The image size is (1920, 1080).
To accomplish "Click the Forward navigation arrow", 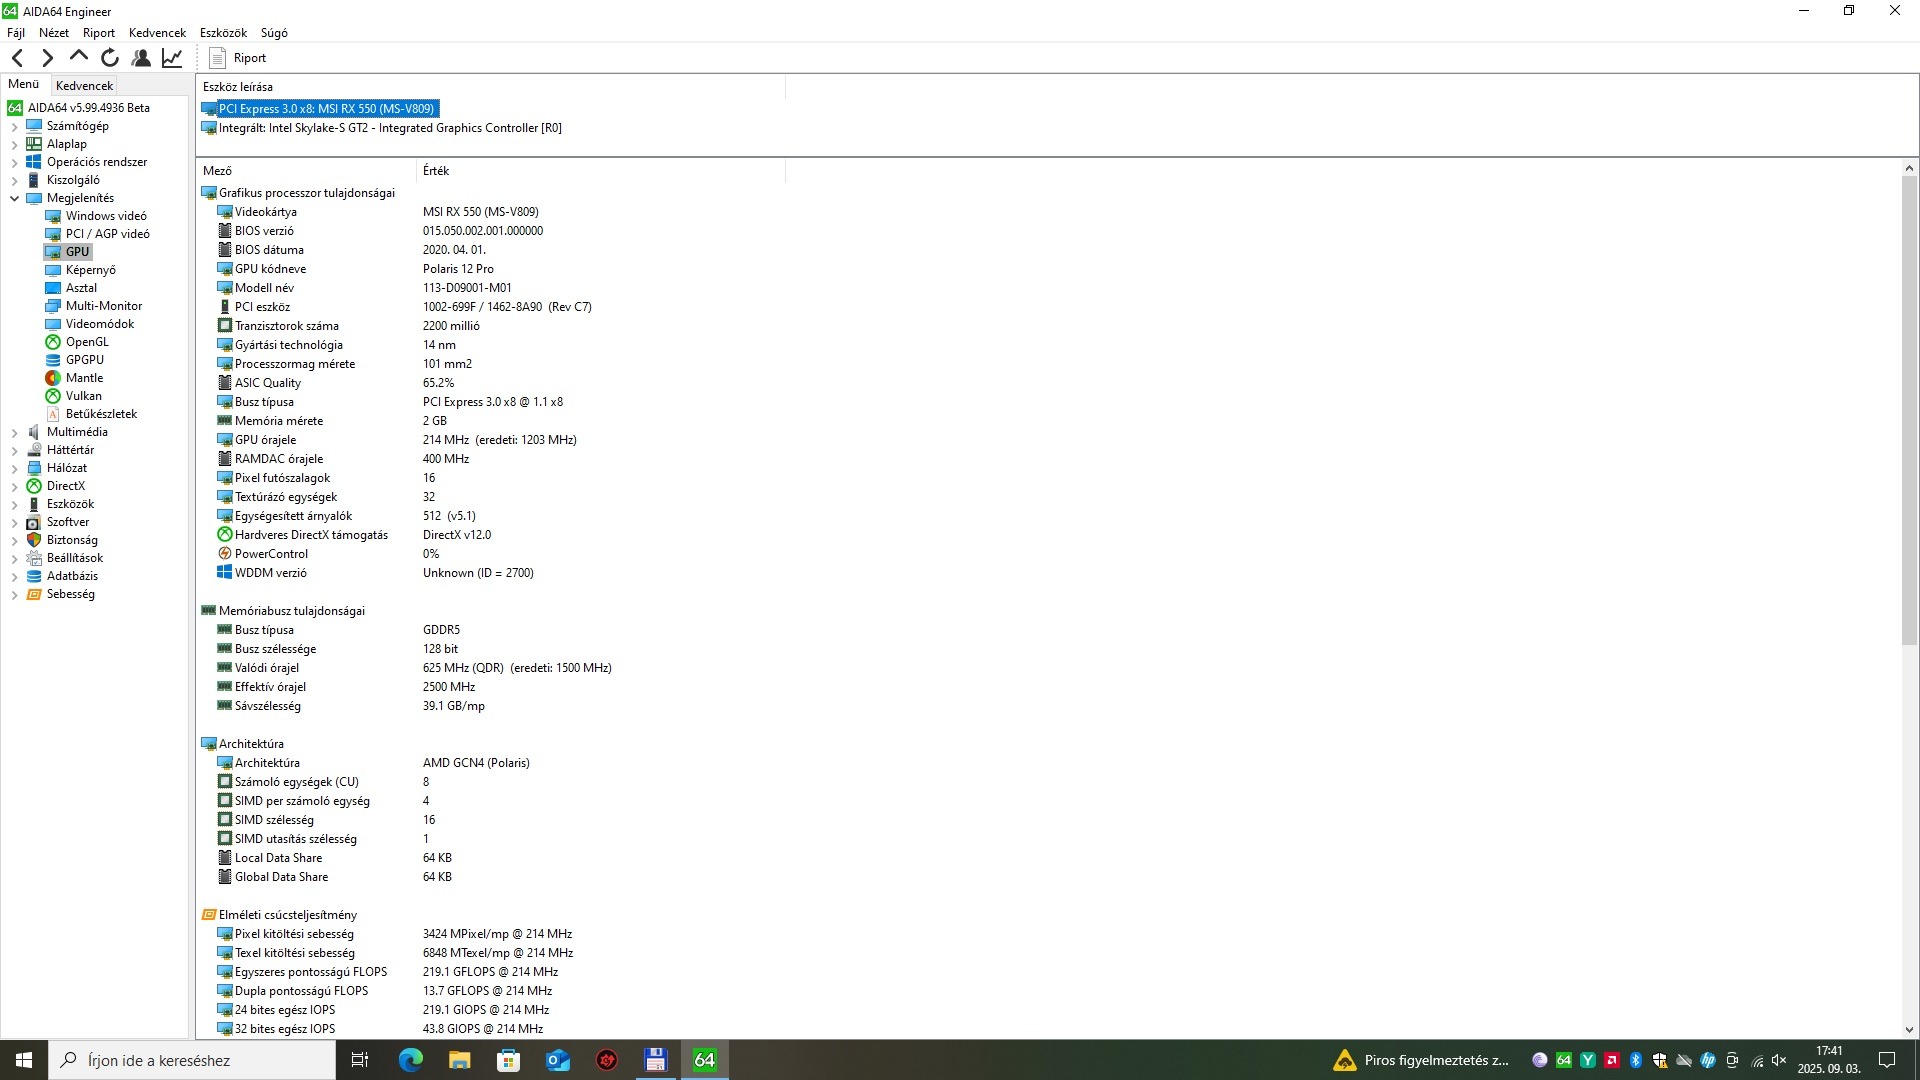I will click(x=47, y=58).
